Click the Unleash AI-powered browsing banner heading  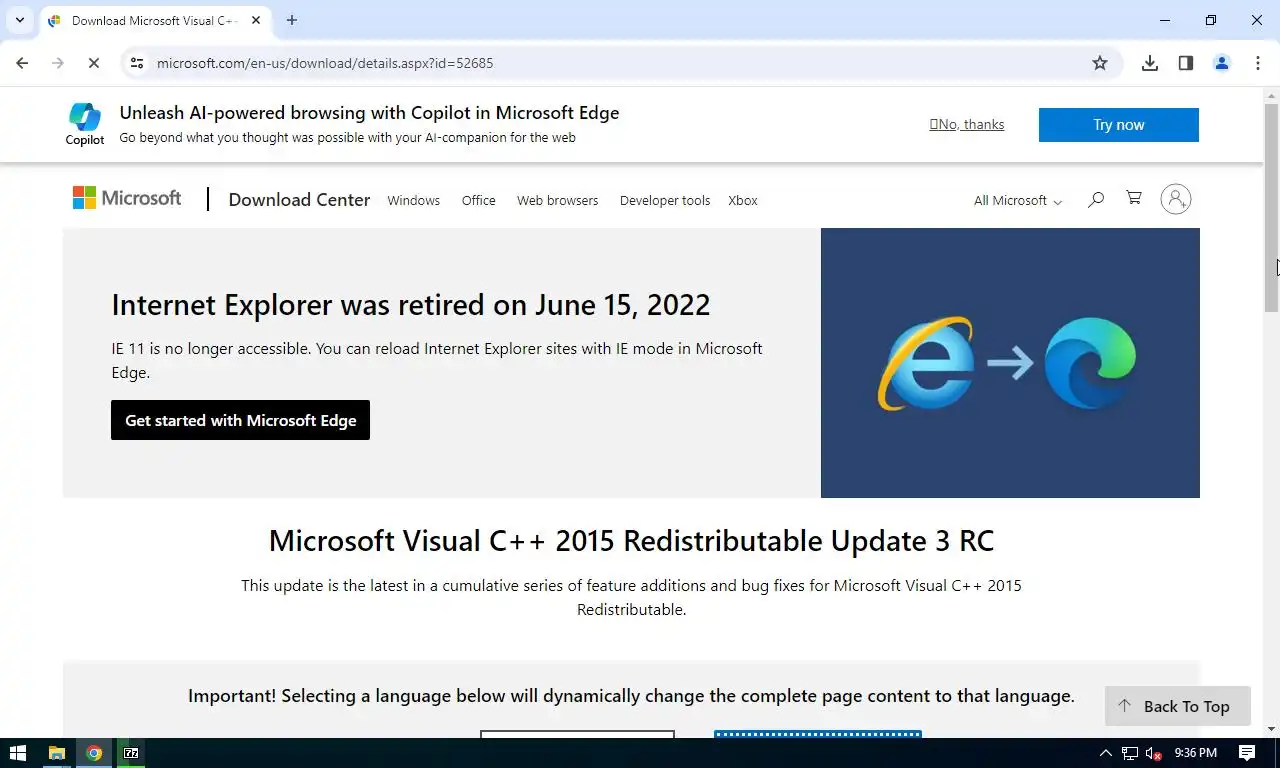tap(369, 113)
